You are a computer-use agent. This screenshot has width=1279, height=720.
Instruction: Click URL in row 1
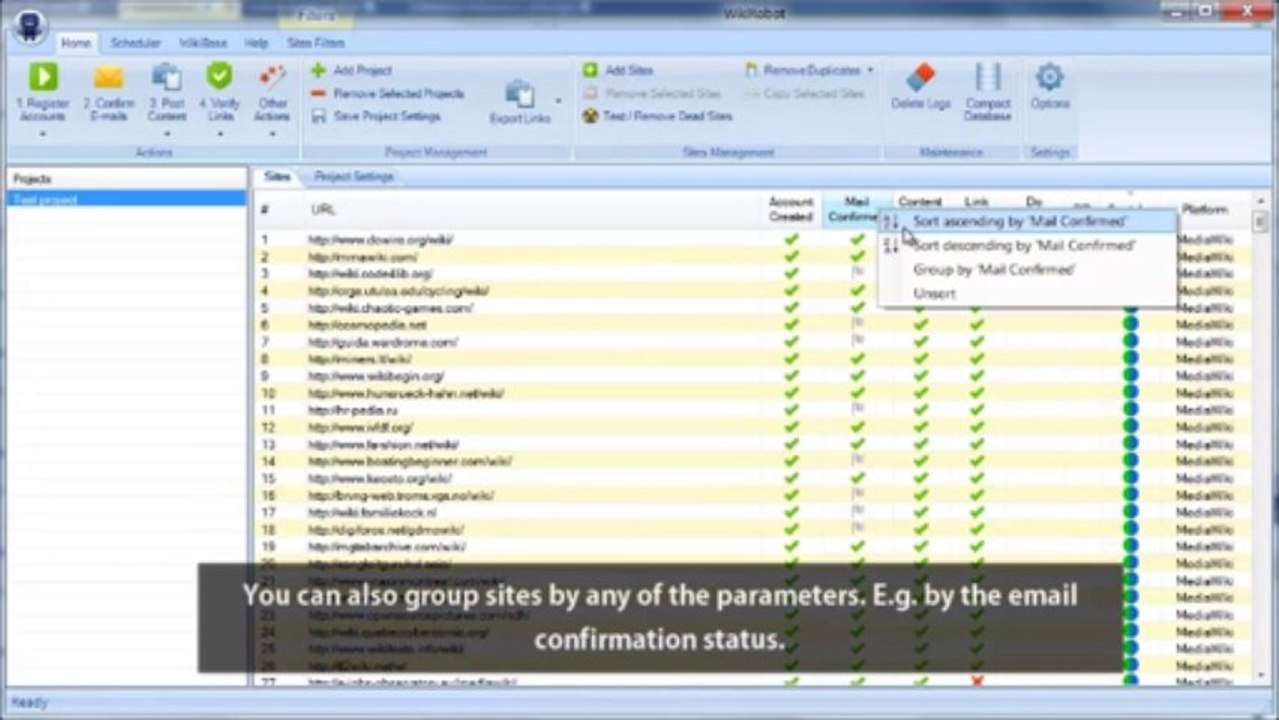click(381, 240)
